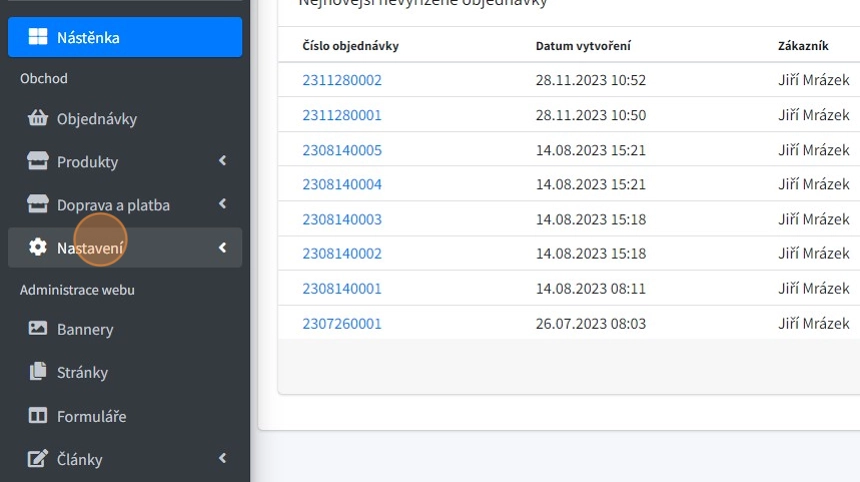Click the Produkty store icon

tap(38, 162)
